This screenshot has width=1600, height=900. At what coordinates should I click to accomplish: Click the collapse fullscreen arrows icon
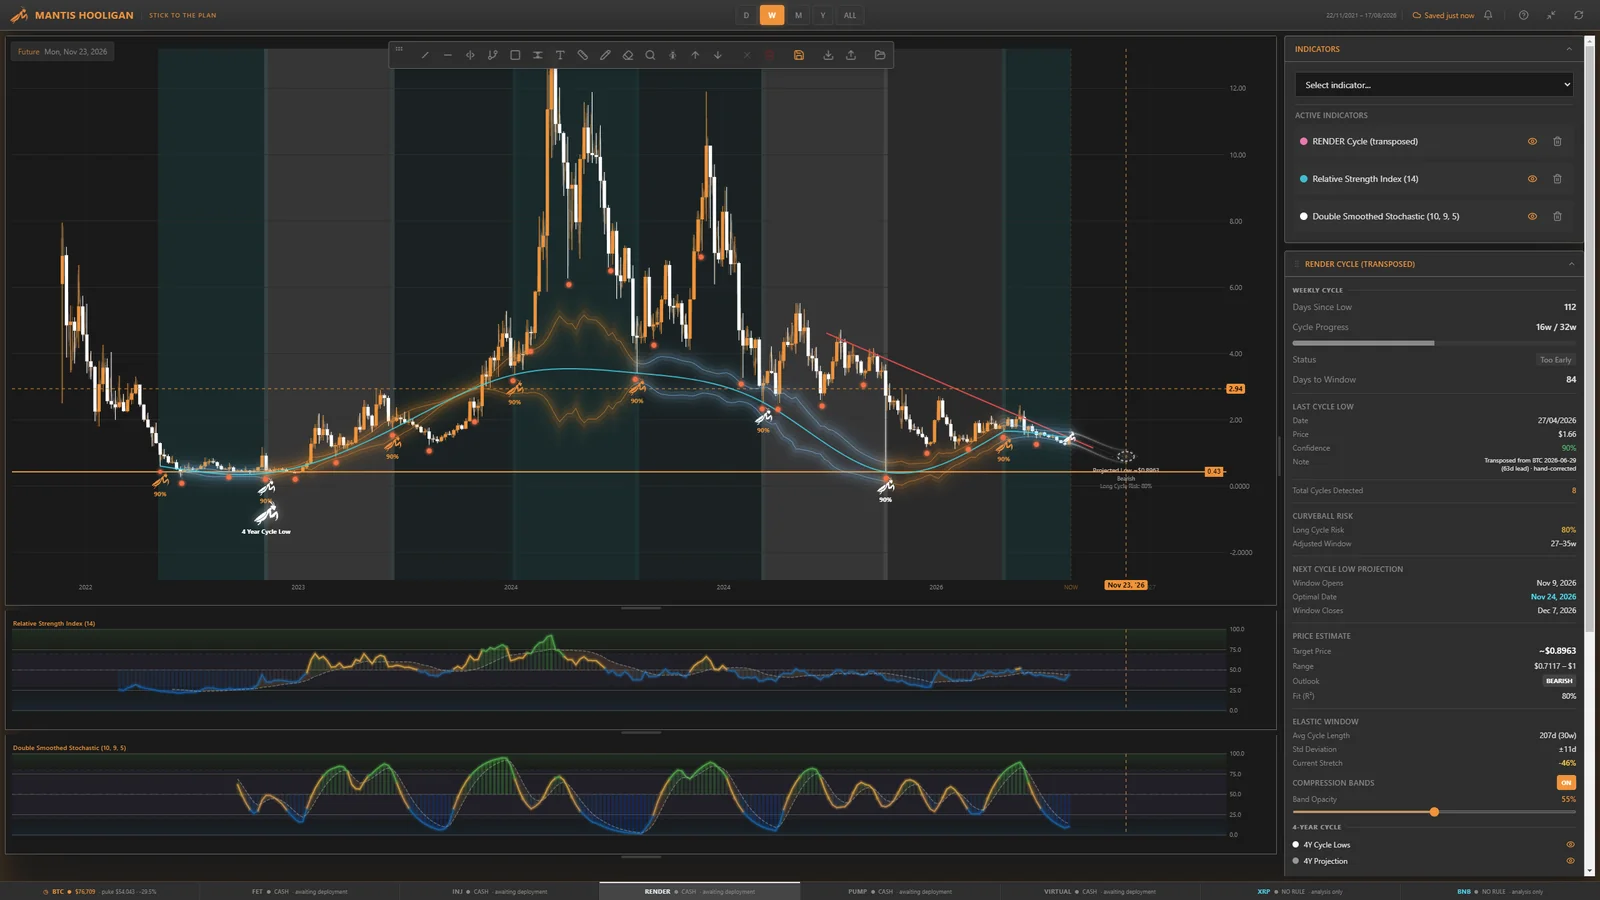(x=1551, y=15)
